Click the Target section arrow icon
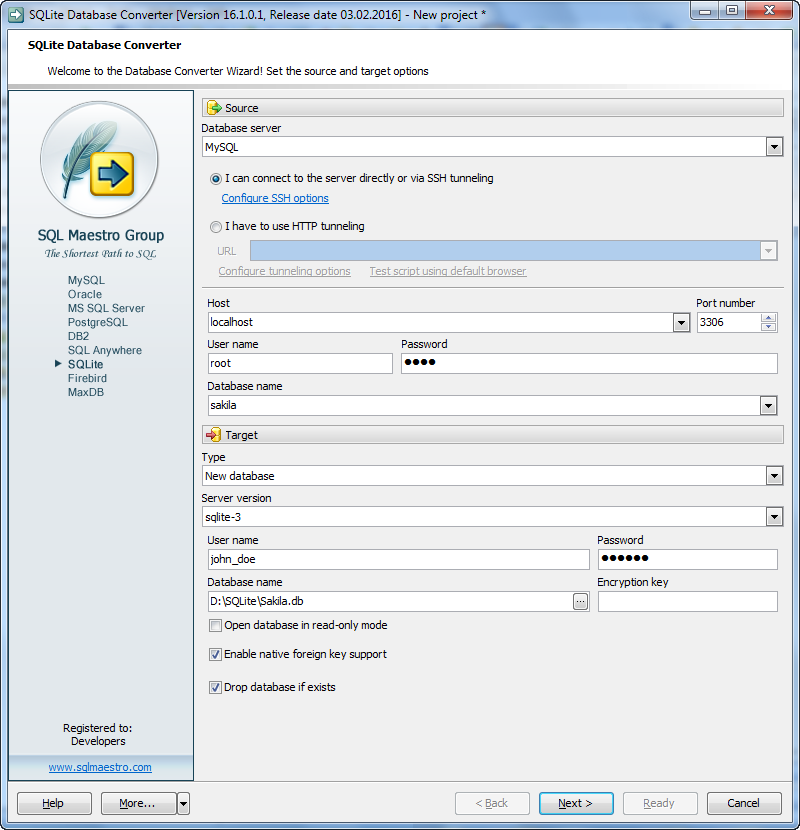The height and width of the screenshot is (830, 800). (214, 435)
